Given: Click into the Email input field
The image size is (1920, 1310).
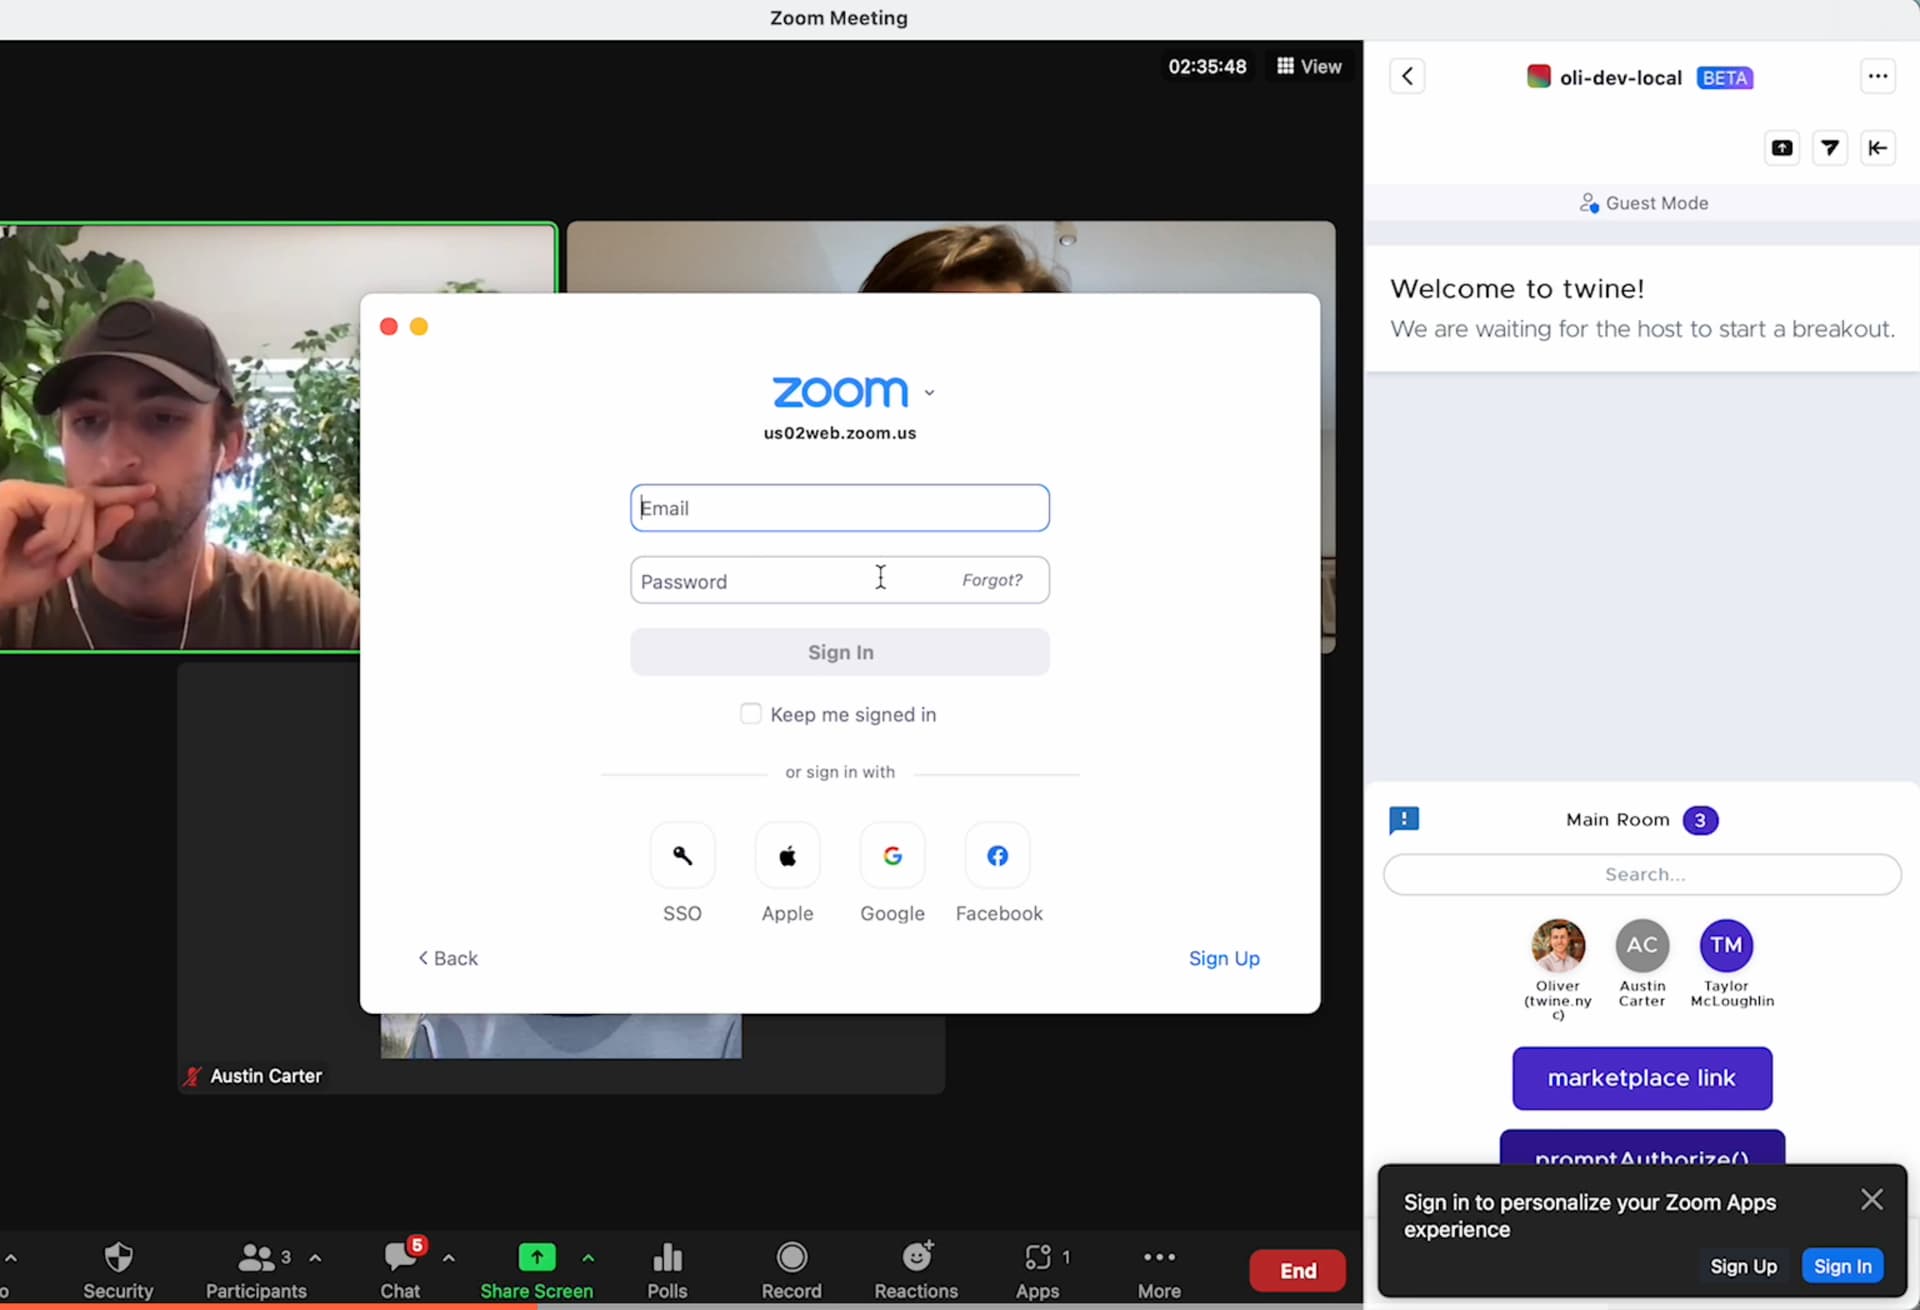Looking at the screenshot, I should tap(839, 508).
